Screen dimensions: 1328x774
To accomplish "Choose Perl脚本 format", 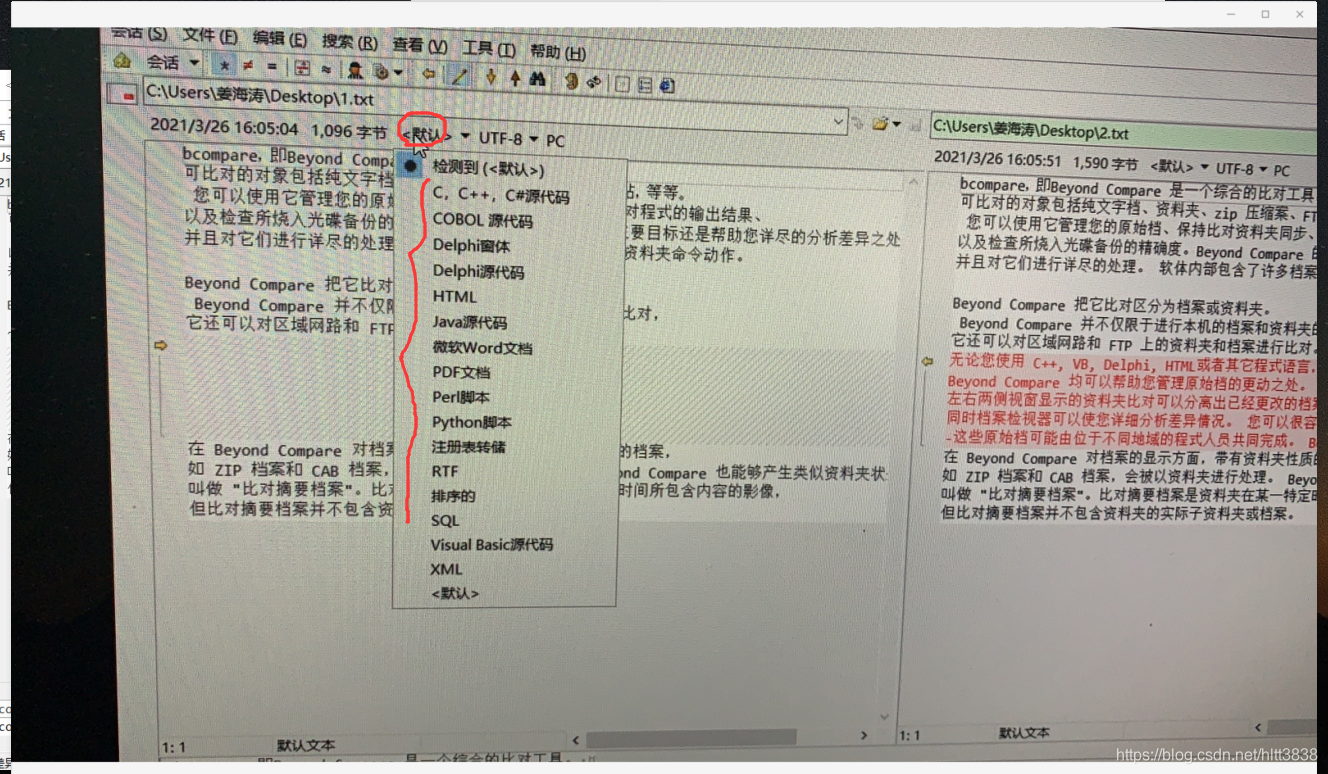I will (x=461, y=397).
